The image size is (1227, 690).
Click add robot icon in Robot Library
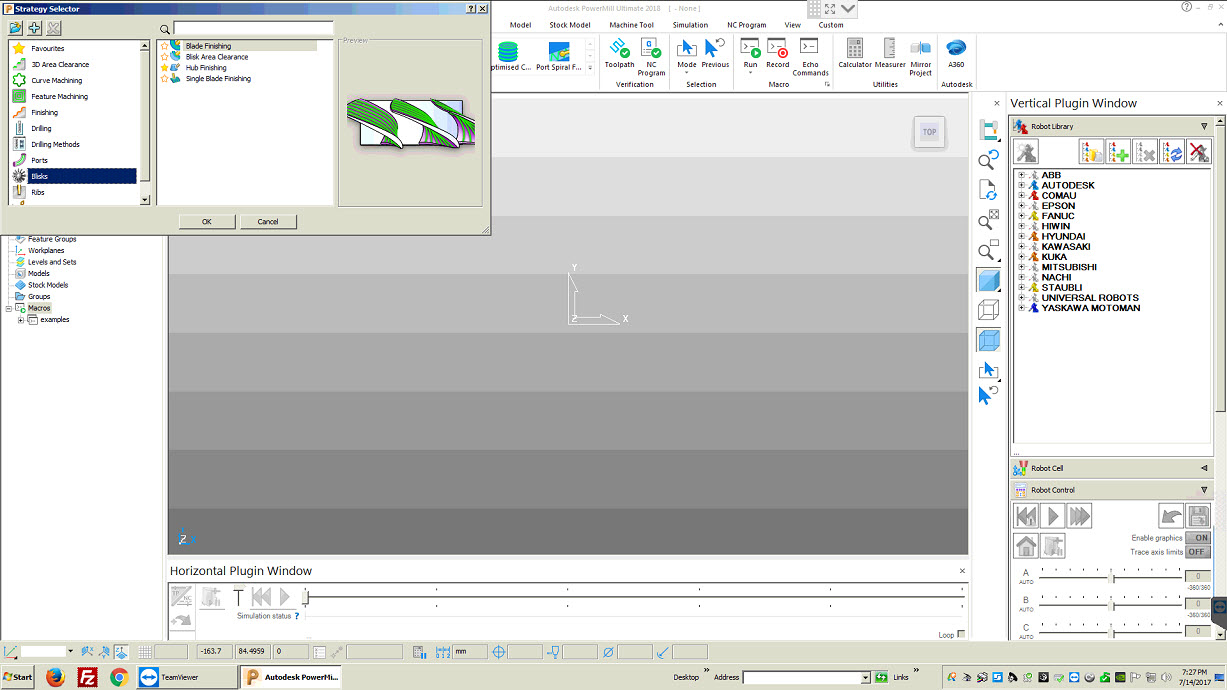(x=1118, y=152)
